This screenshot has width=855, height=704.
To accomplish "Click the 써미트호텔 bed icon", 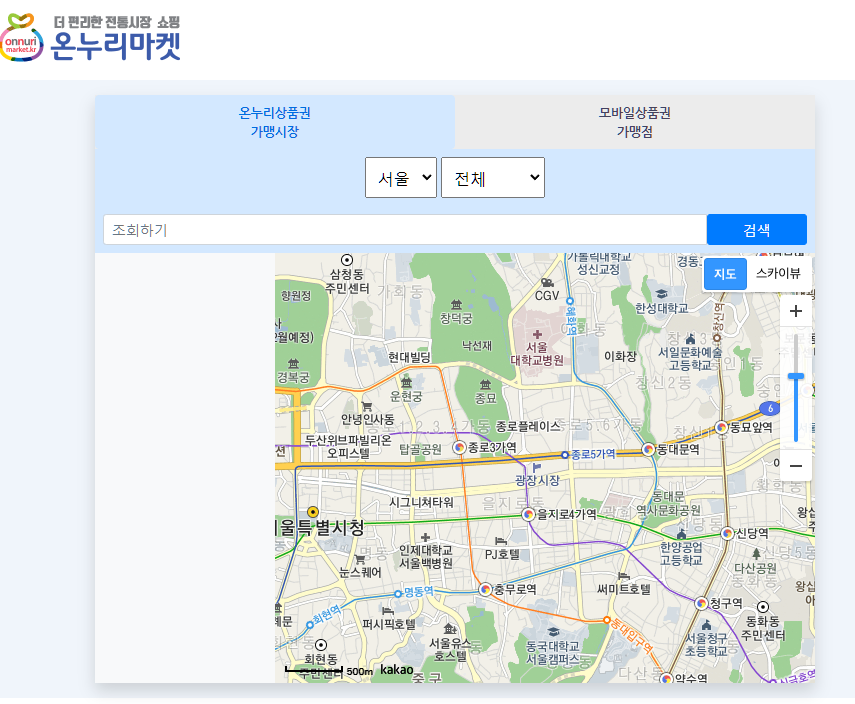I will (x=624, y=576).
